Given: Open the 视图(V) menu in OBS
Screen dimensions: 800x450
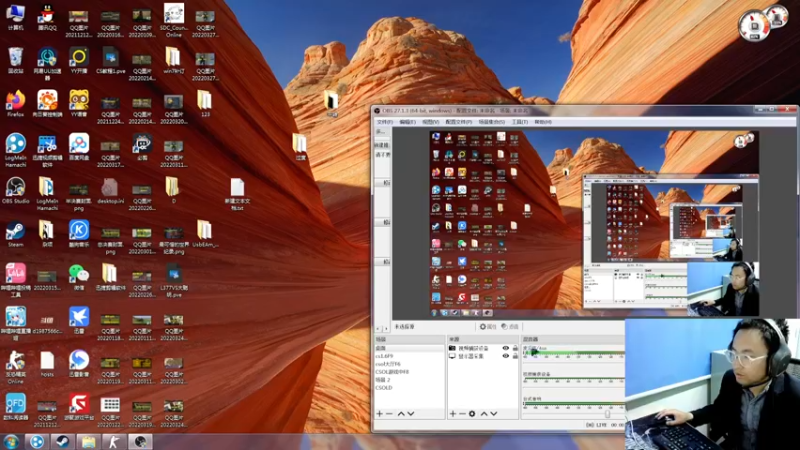Looking at the screenshot, I should pyautogui.click(x=430, y=122).
